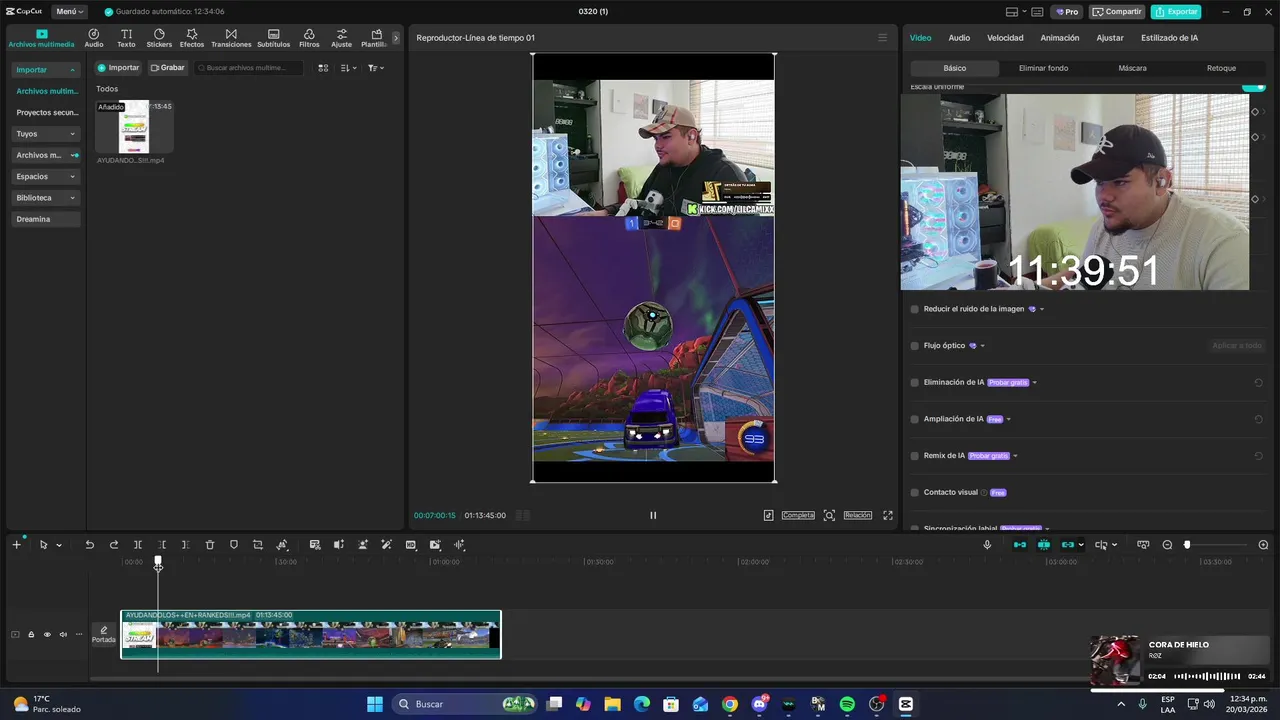Expand the Biblioteca sidebar section

point(46,198)
